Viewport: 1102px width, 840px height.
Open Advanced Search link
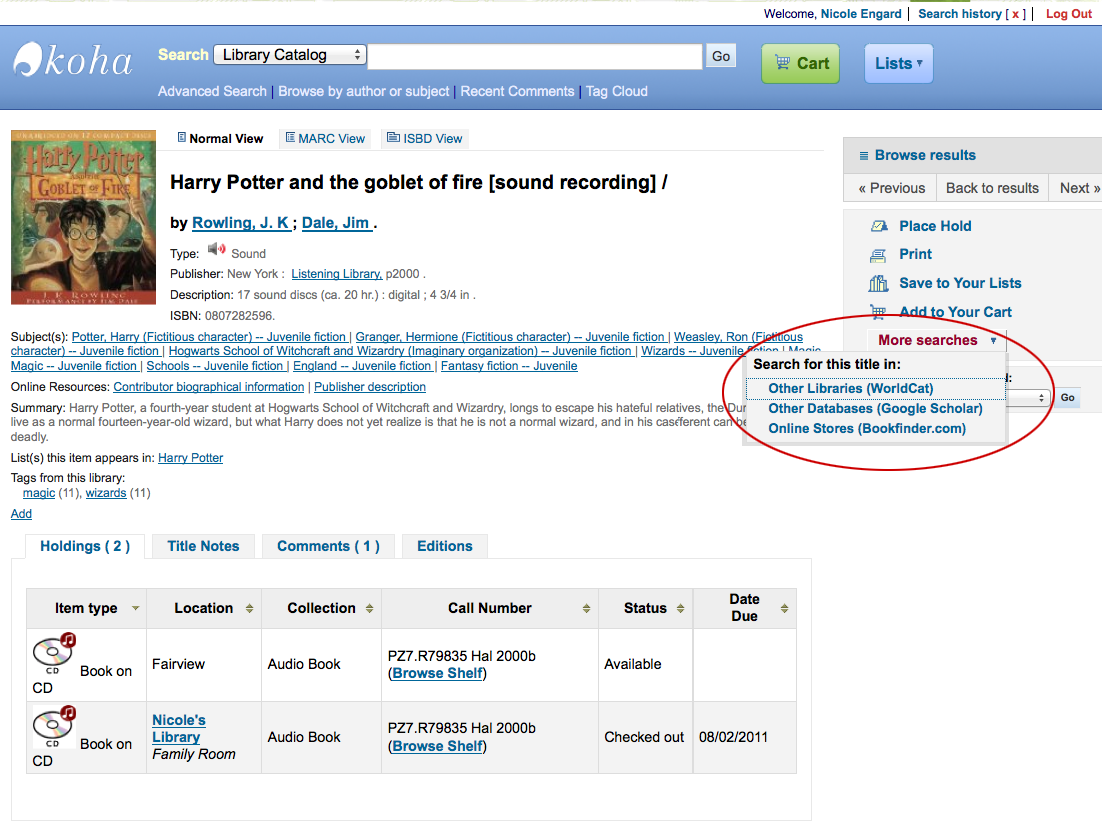tap(212, 91)
